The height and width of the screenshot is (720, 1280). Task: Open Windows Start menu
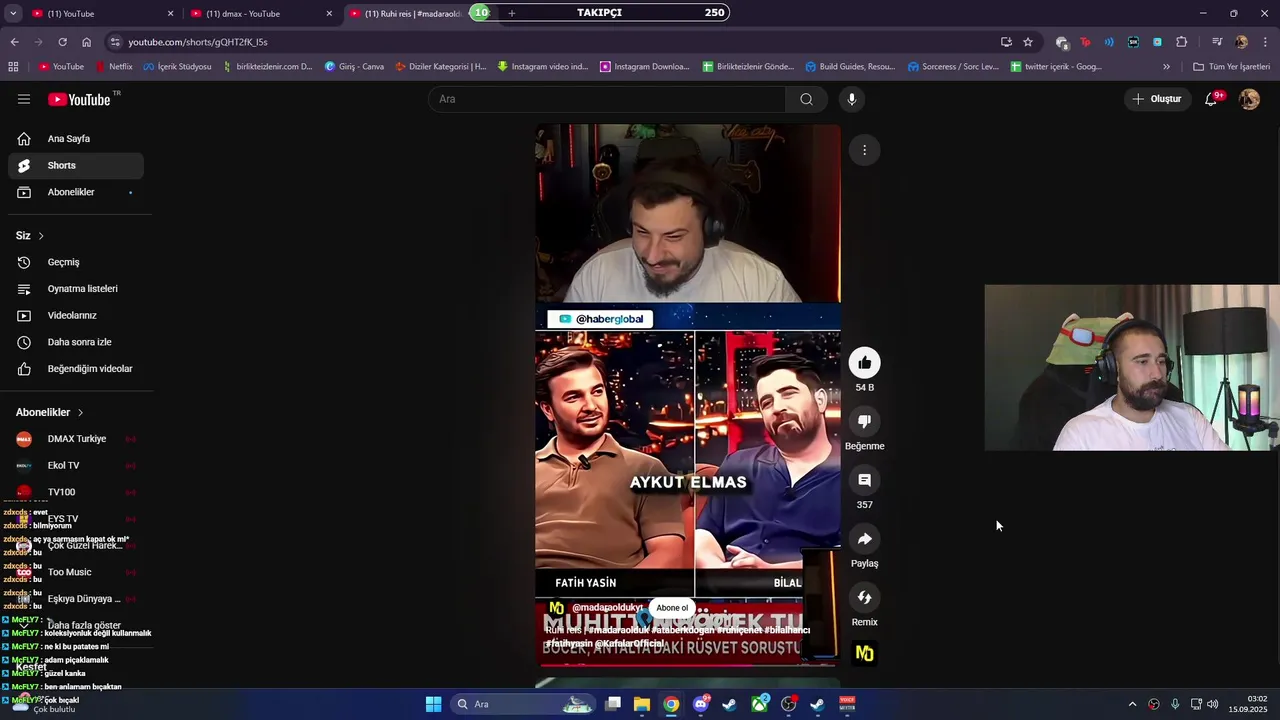[x=433, y=704]
